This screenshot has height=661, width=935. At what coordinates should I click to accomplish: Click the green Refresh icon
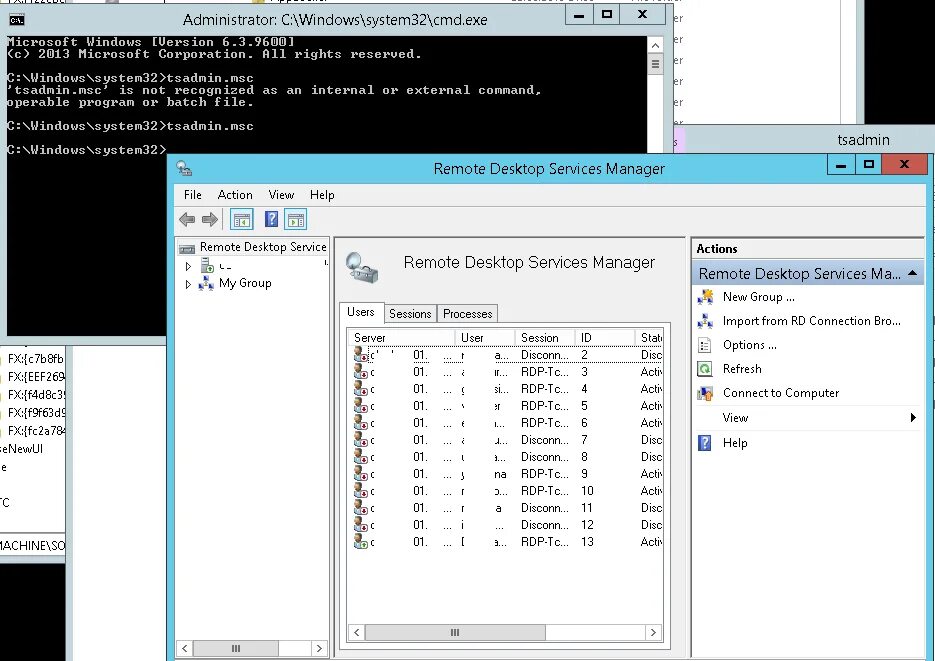(705, 369)
